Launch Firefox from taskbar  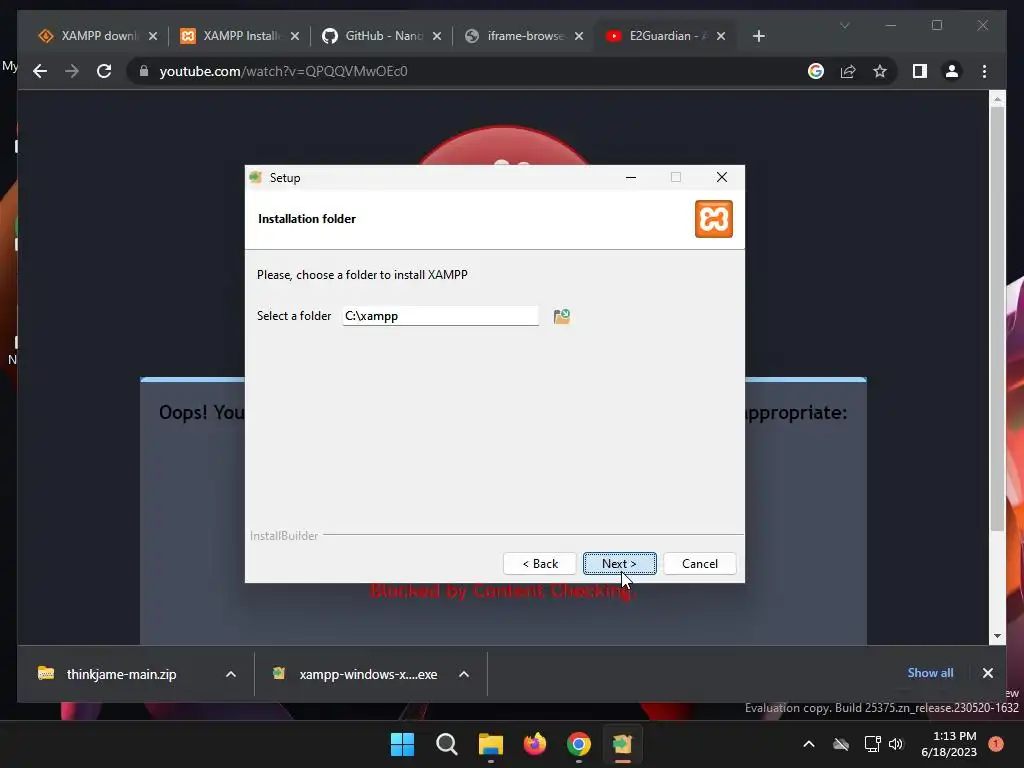(x=535, y=744)
